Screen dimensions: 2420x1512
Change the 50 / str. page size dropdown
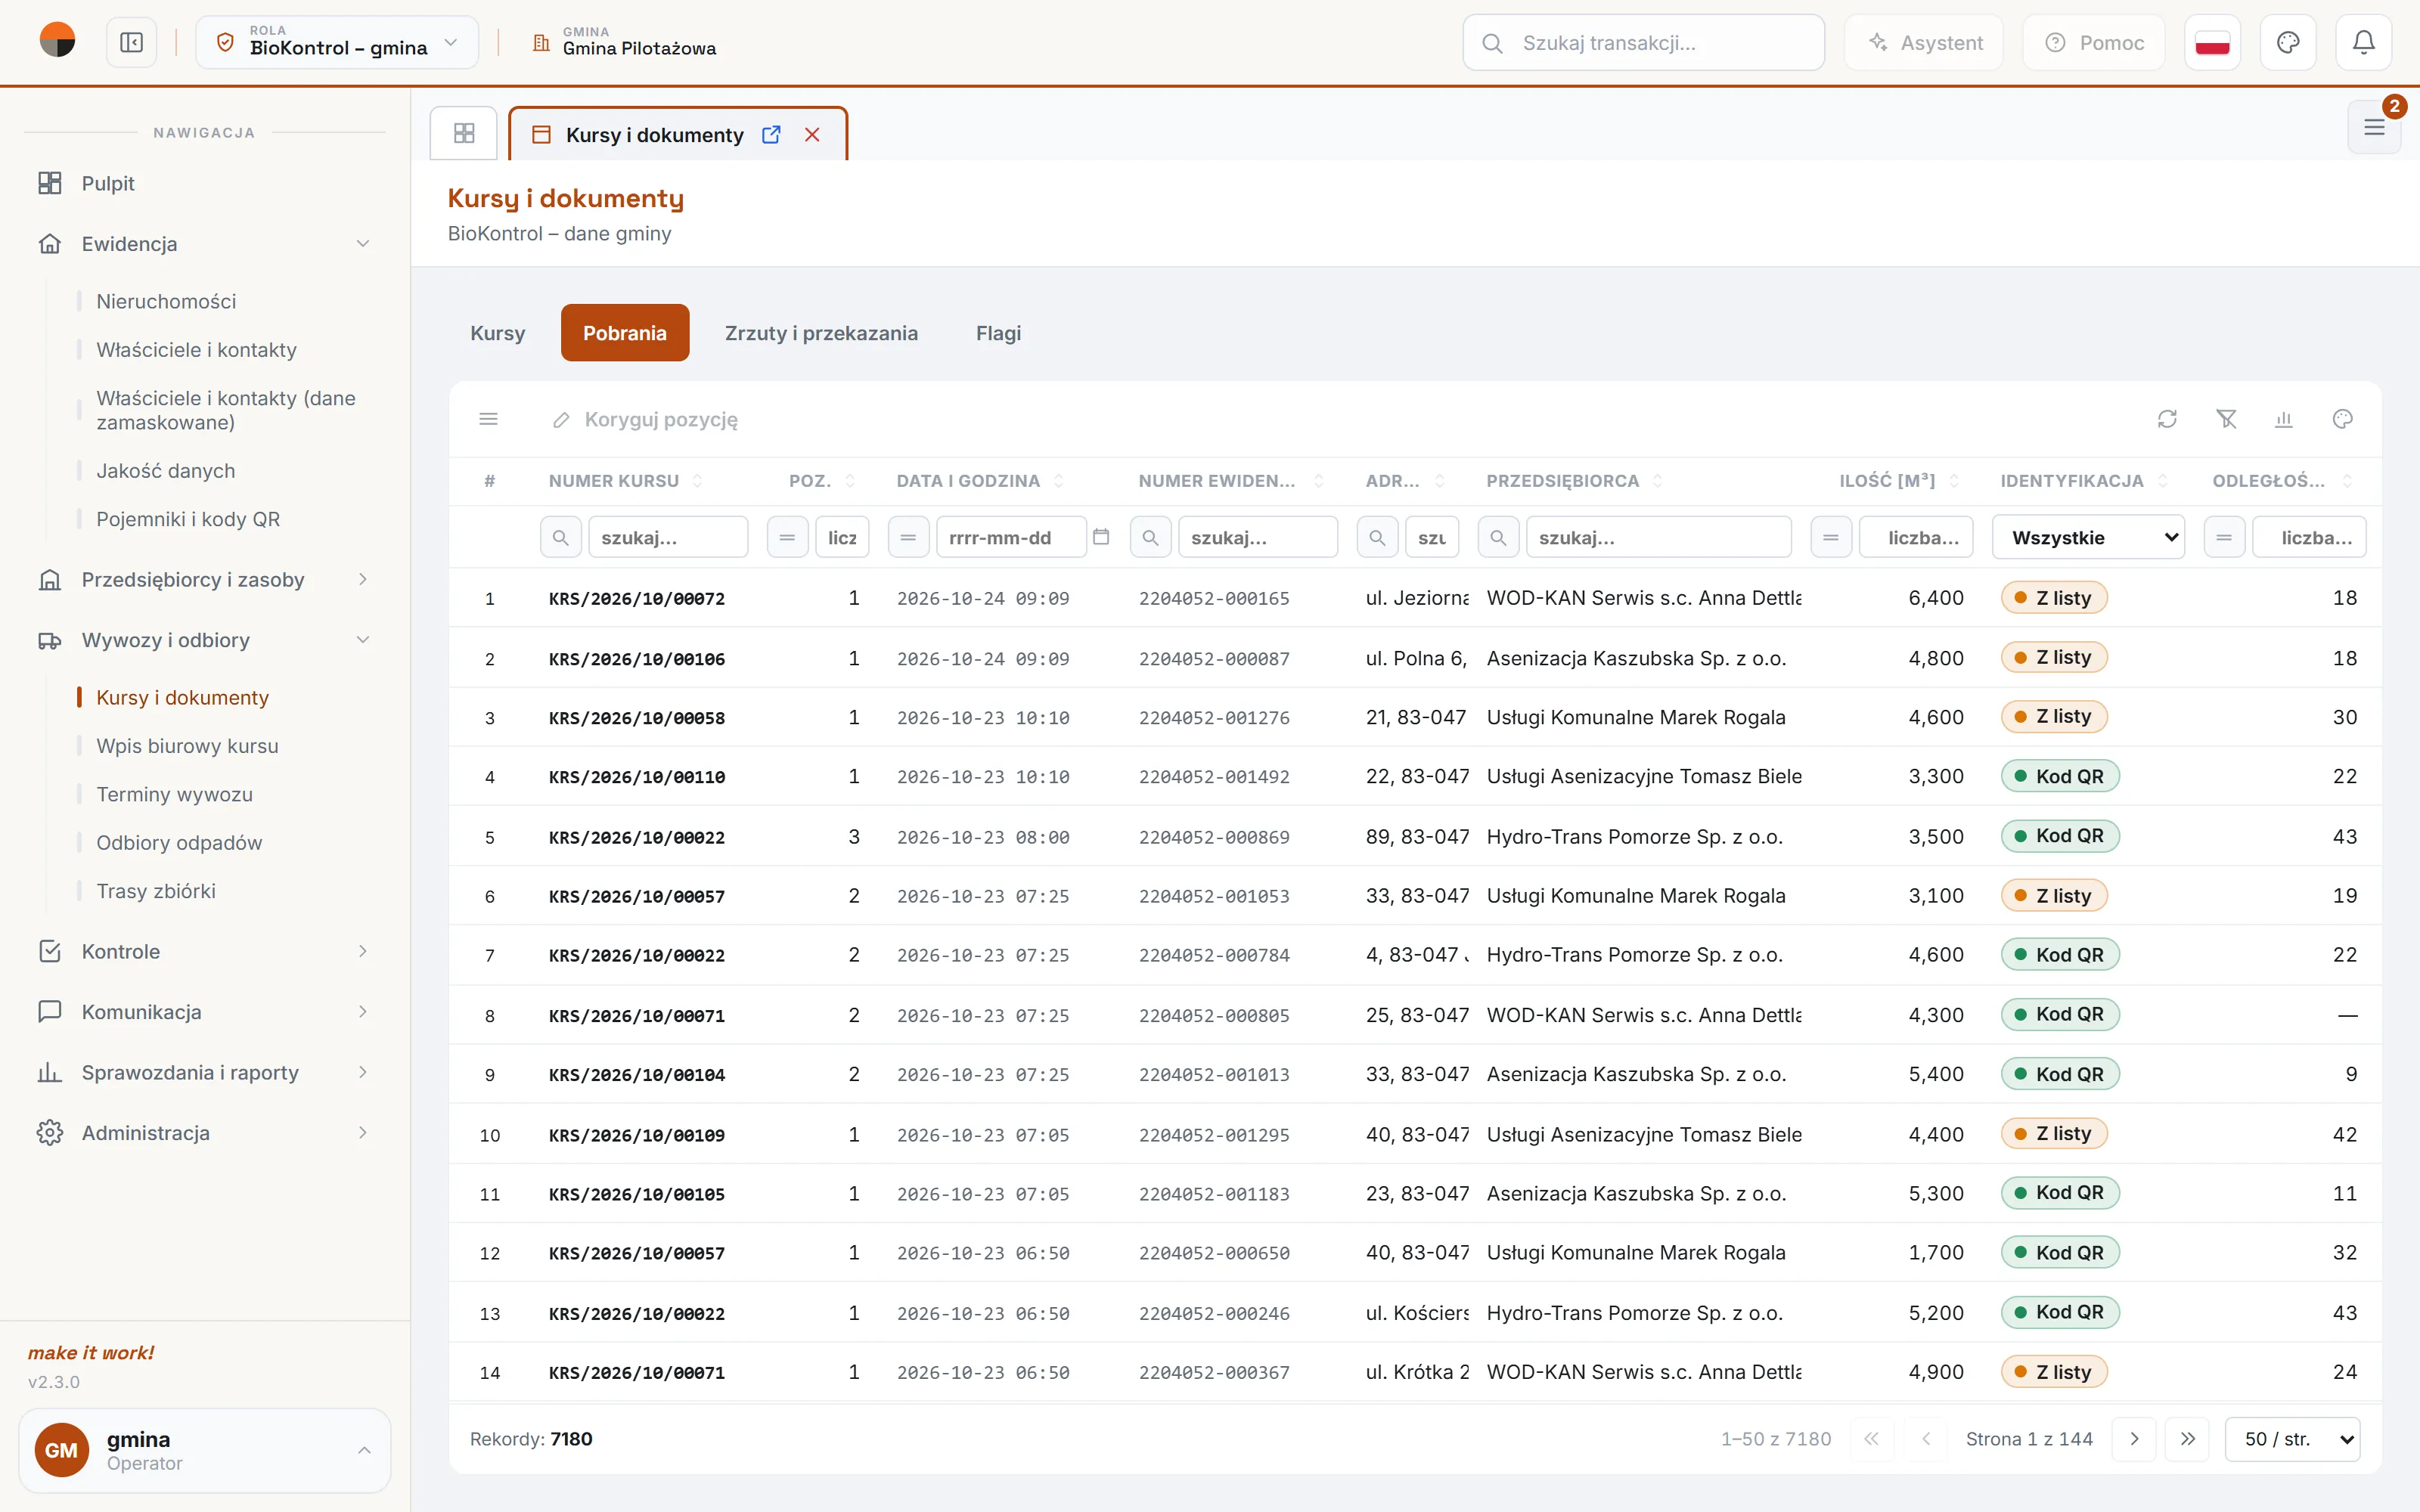2292,1439
